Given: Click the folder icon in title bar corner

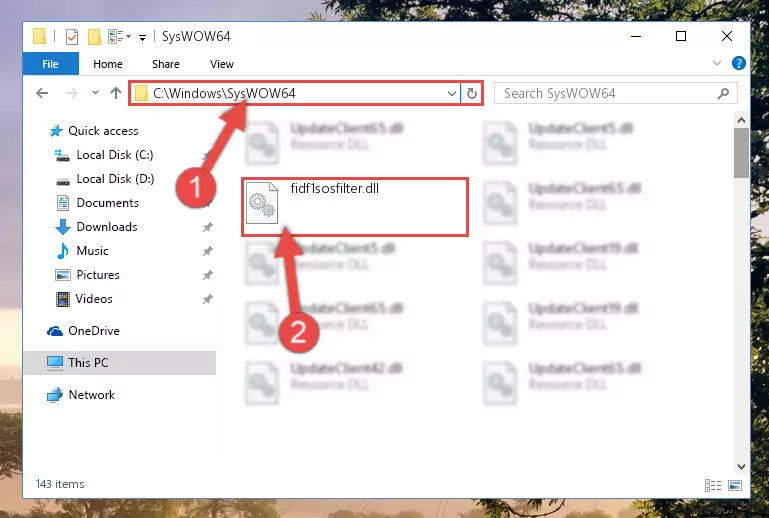Looking at the screenshot, I should click(39, 37).
